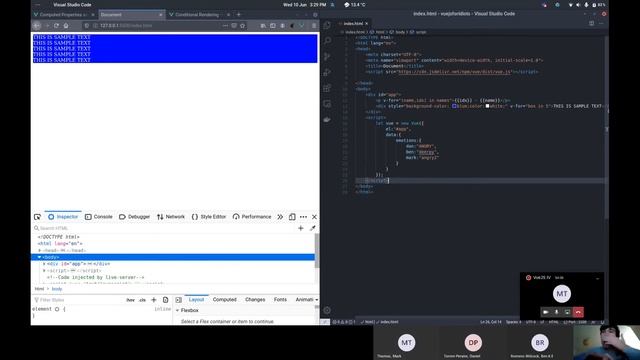Screen dimensions: 640x360
Task: Close the Document browser tab
Action: point(161,15)
